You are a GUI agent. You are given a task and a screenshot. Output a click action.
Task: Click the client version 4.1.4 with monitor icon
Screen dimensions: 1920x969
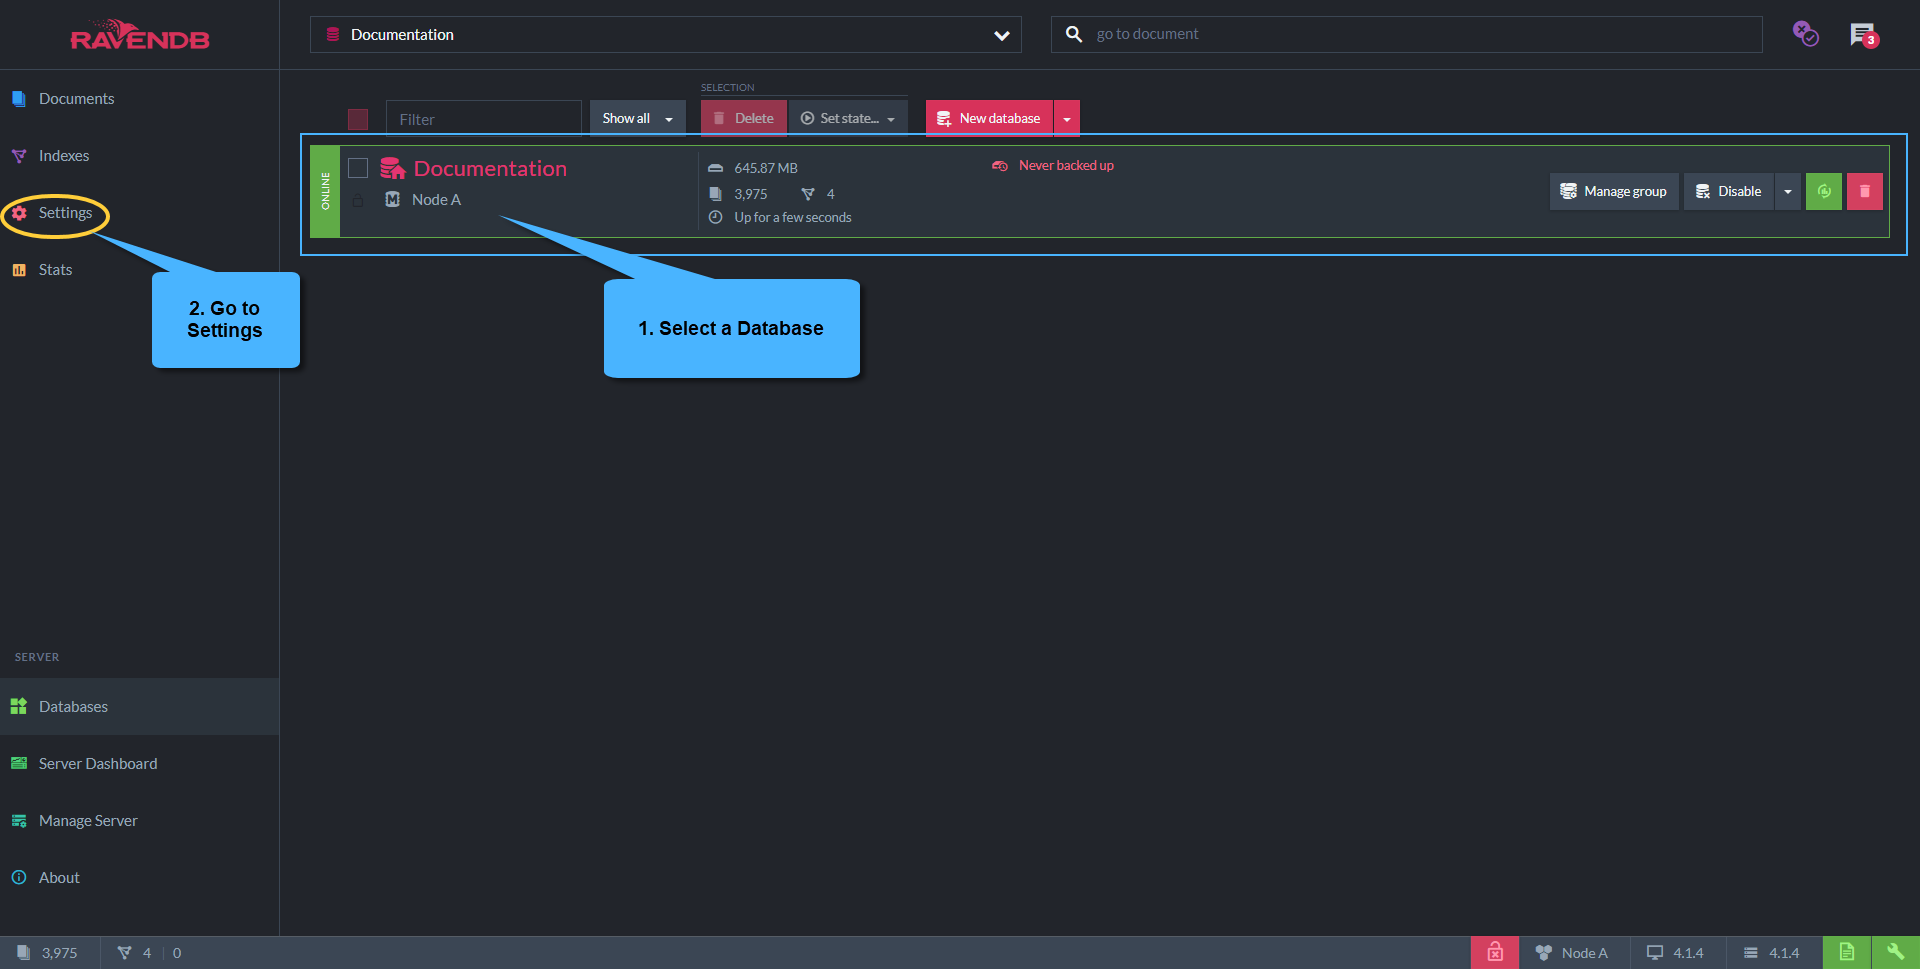[x=1676, y=953]
